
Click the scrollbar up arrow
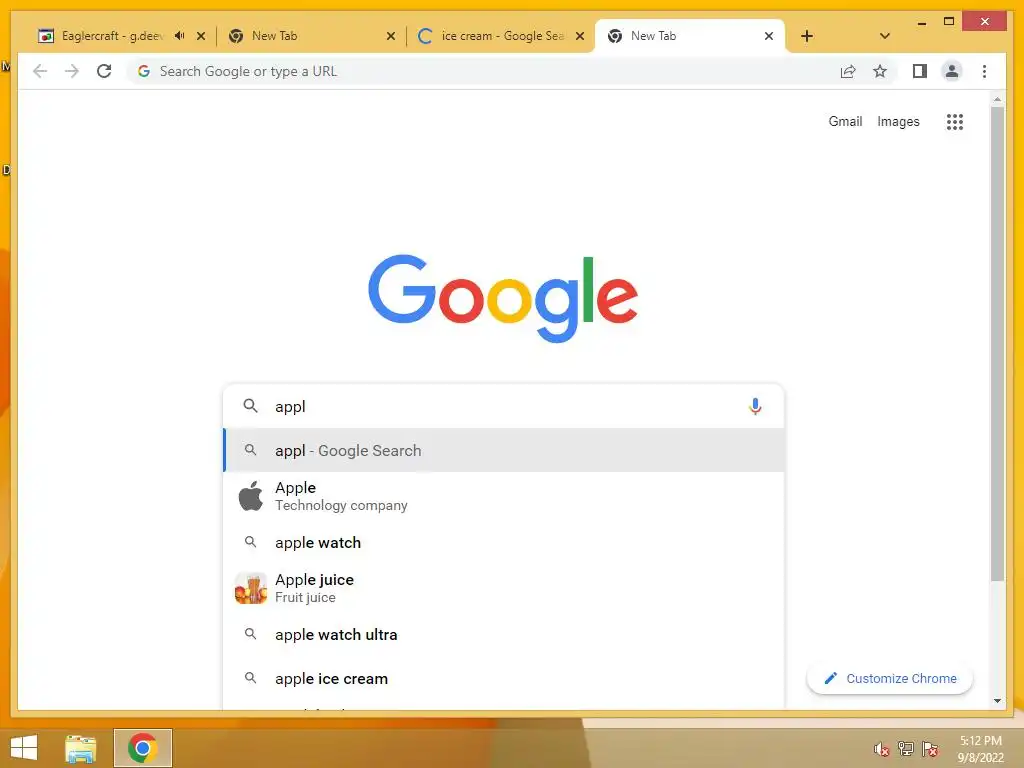point(997,99)
